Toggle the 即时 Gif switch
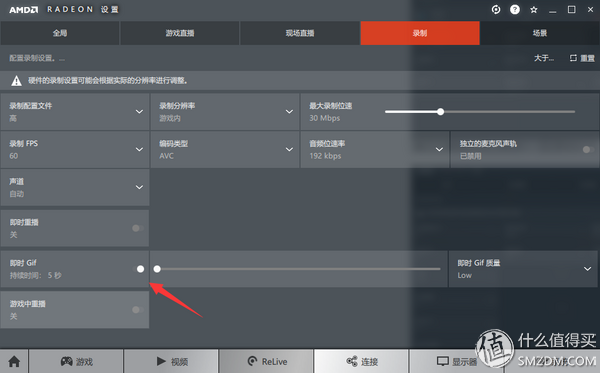This screenshot has height=373, width=600. pos(139,269)
